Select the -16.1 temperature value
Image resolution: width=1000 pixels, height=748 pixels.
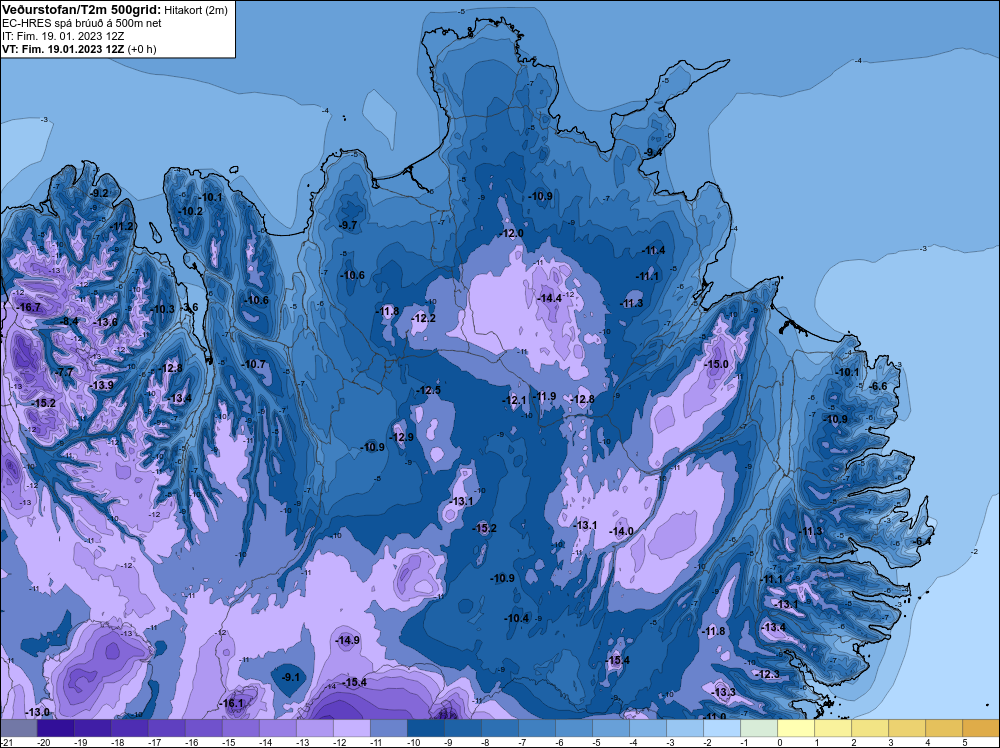click(232, 703)
